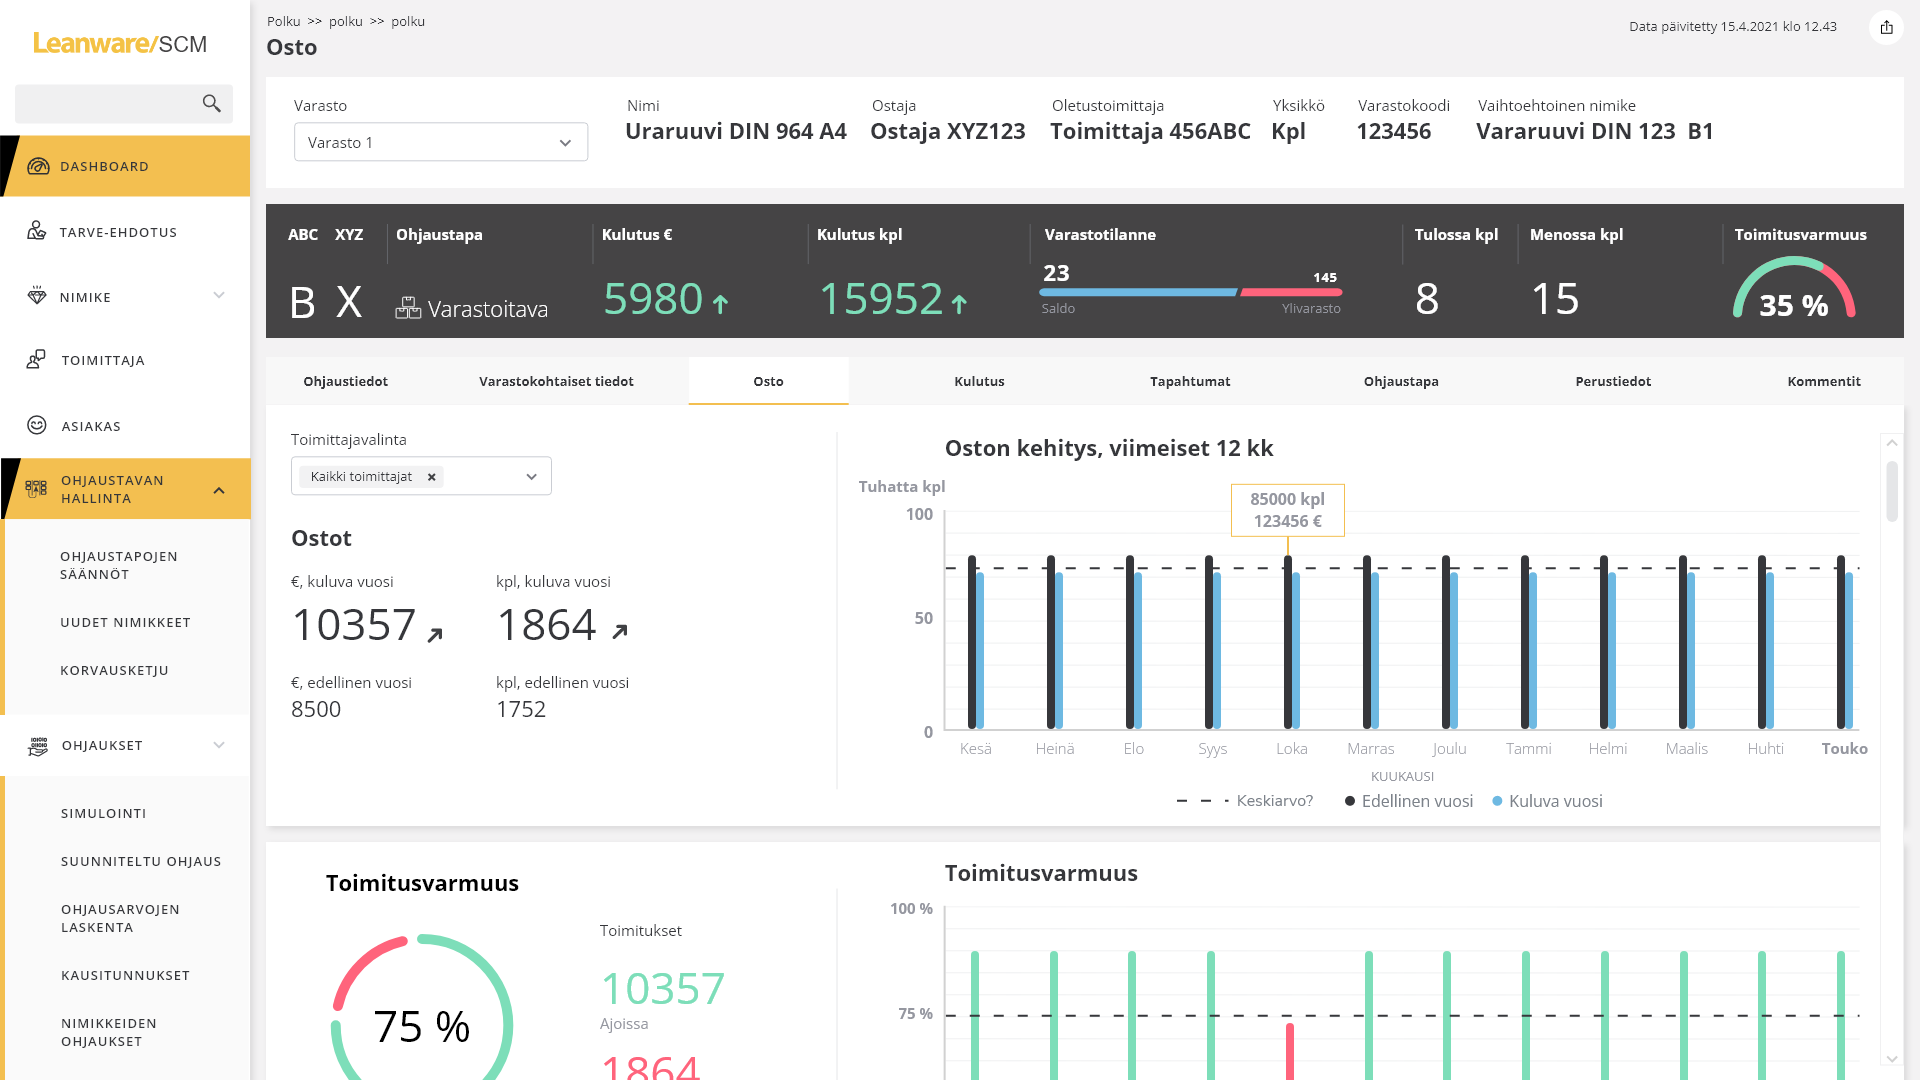
Task: Open the Varasto 1 dropdown
Action: click(441, 142)
